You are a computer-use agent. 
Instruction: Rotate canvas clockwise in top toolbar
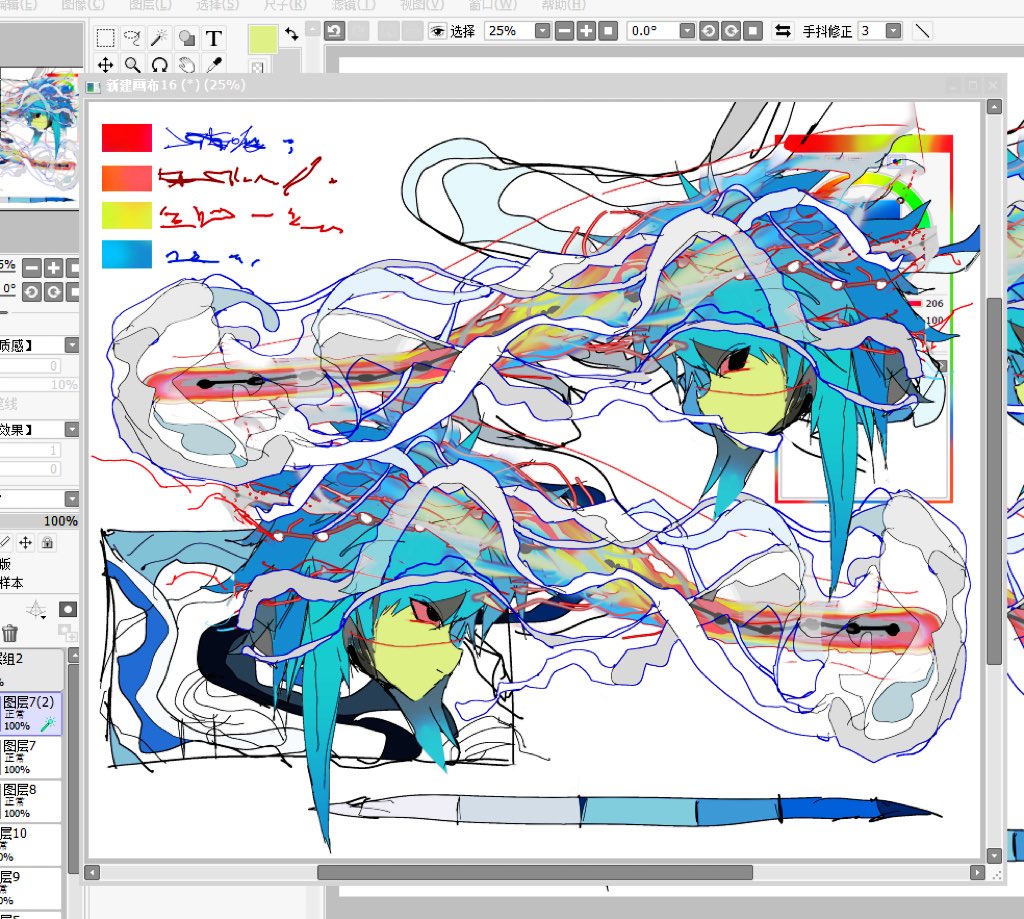[731, 31]
